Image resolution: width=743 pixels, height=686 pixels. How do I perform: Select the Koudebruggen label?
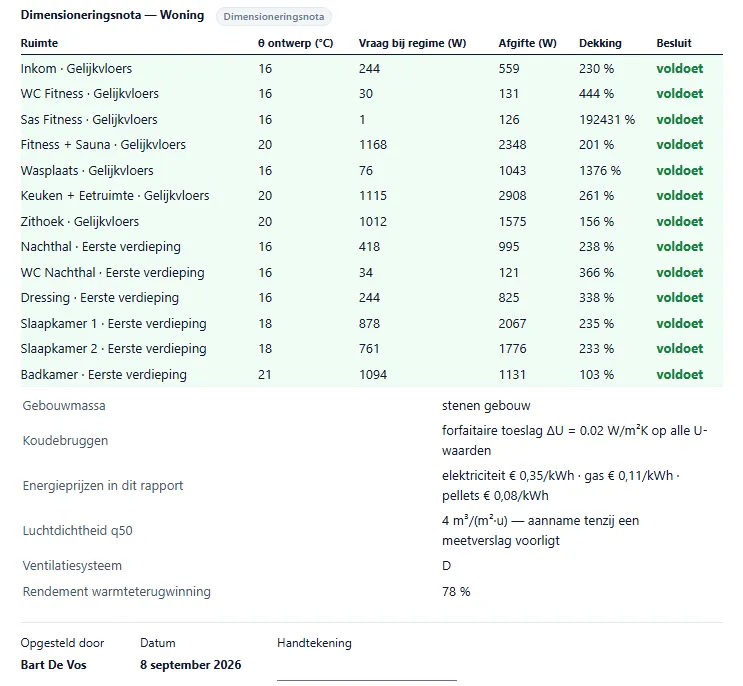pyautogui.click(x=65, y=441)
